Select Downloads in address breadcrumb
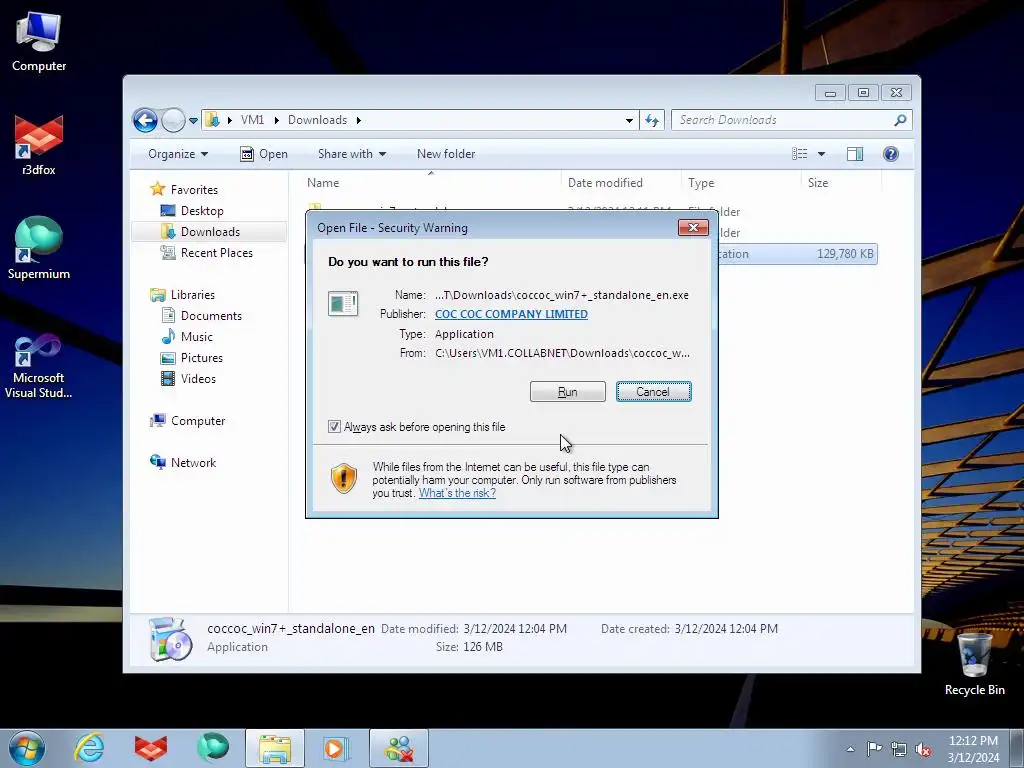The height and width of the screenshot is (768, 1024). pyautogui.click(x=317, y=120)
